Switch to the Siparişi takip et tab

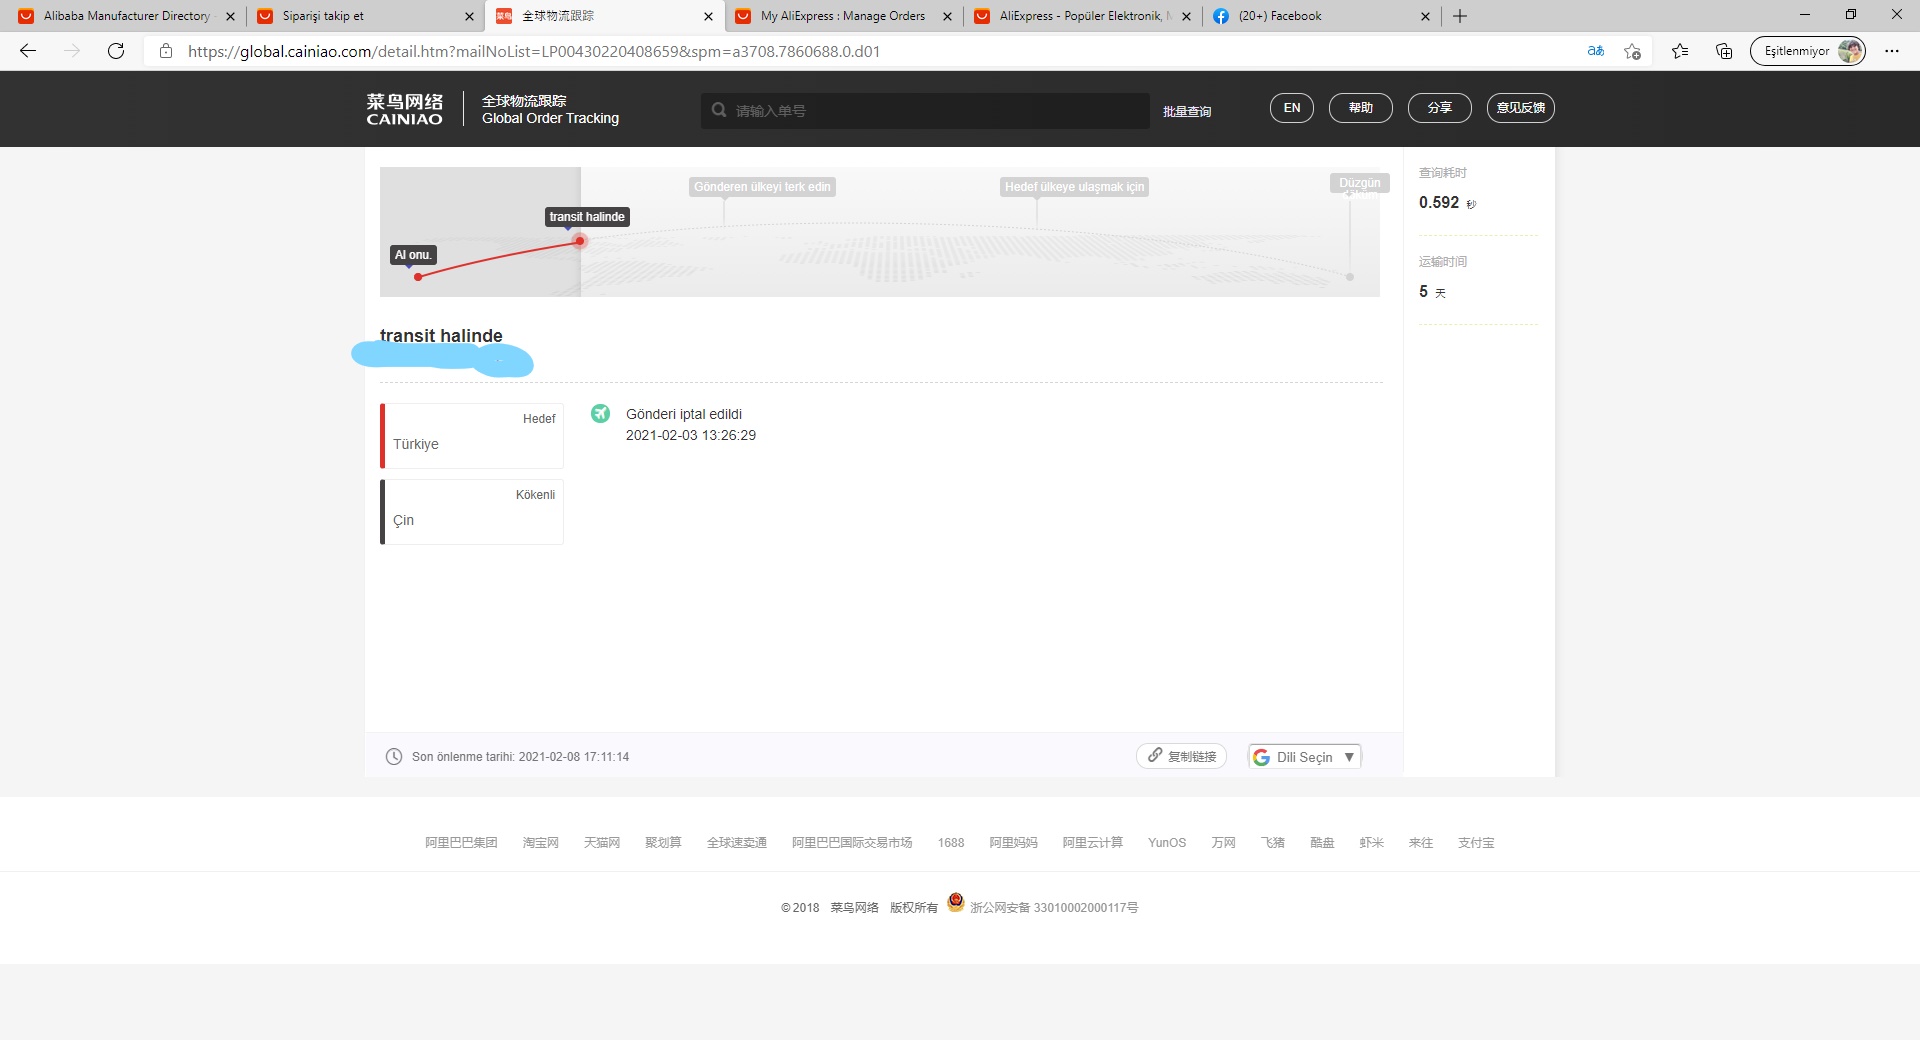(x=365, y=16)
